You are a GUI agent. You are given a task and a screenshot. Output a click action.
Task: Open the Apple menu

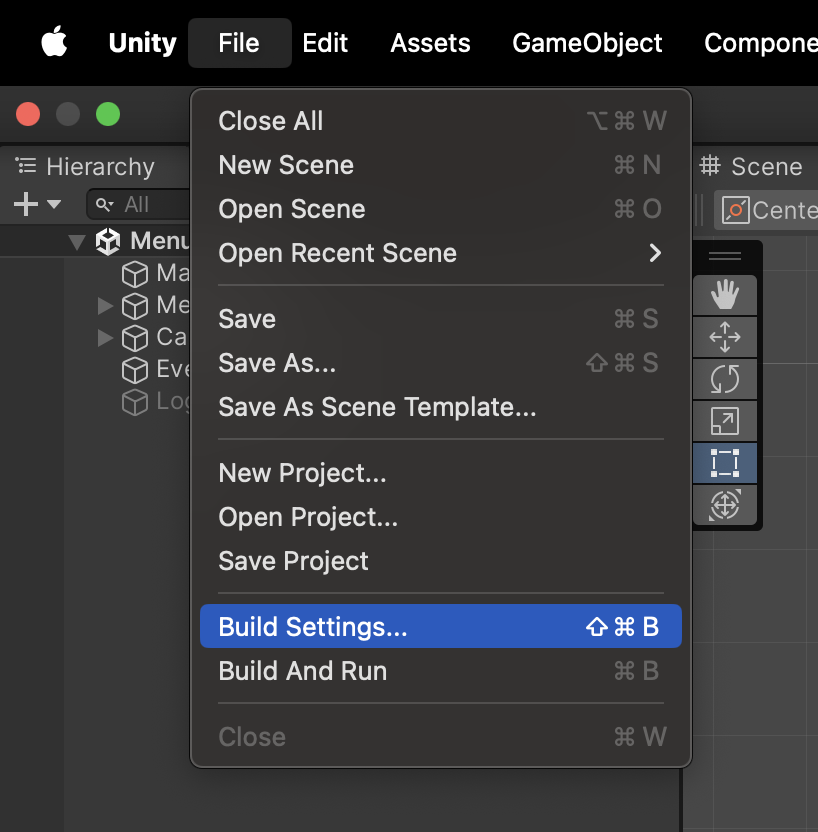54,43
